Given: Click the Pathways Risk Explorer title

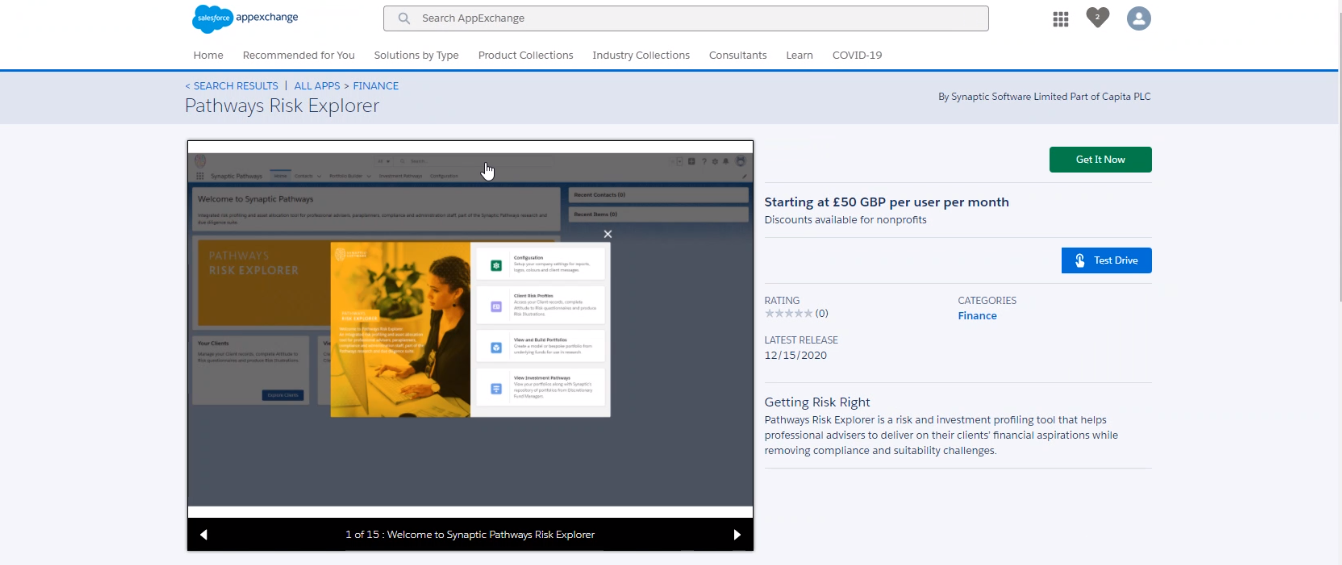Looking at the screenshot, I should 282,106.
